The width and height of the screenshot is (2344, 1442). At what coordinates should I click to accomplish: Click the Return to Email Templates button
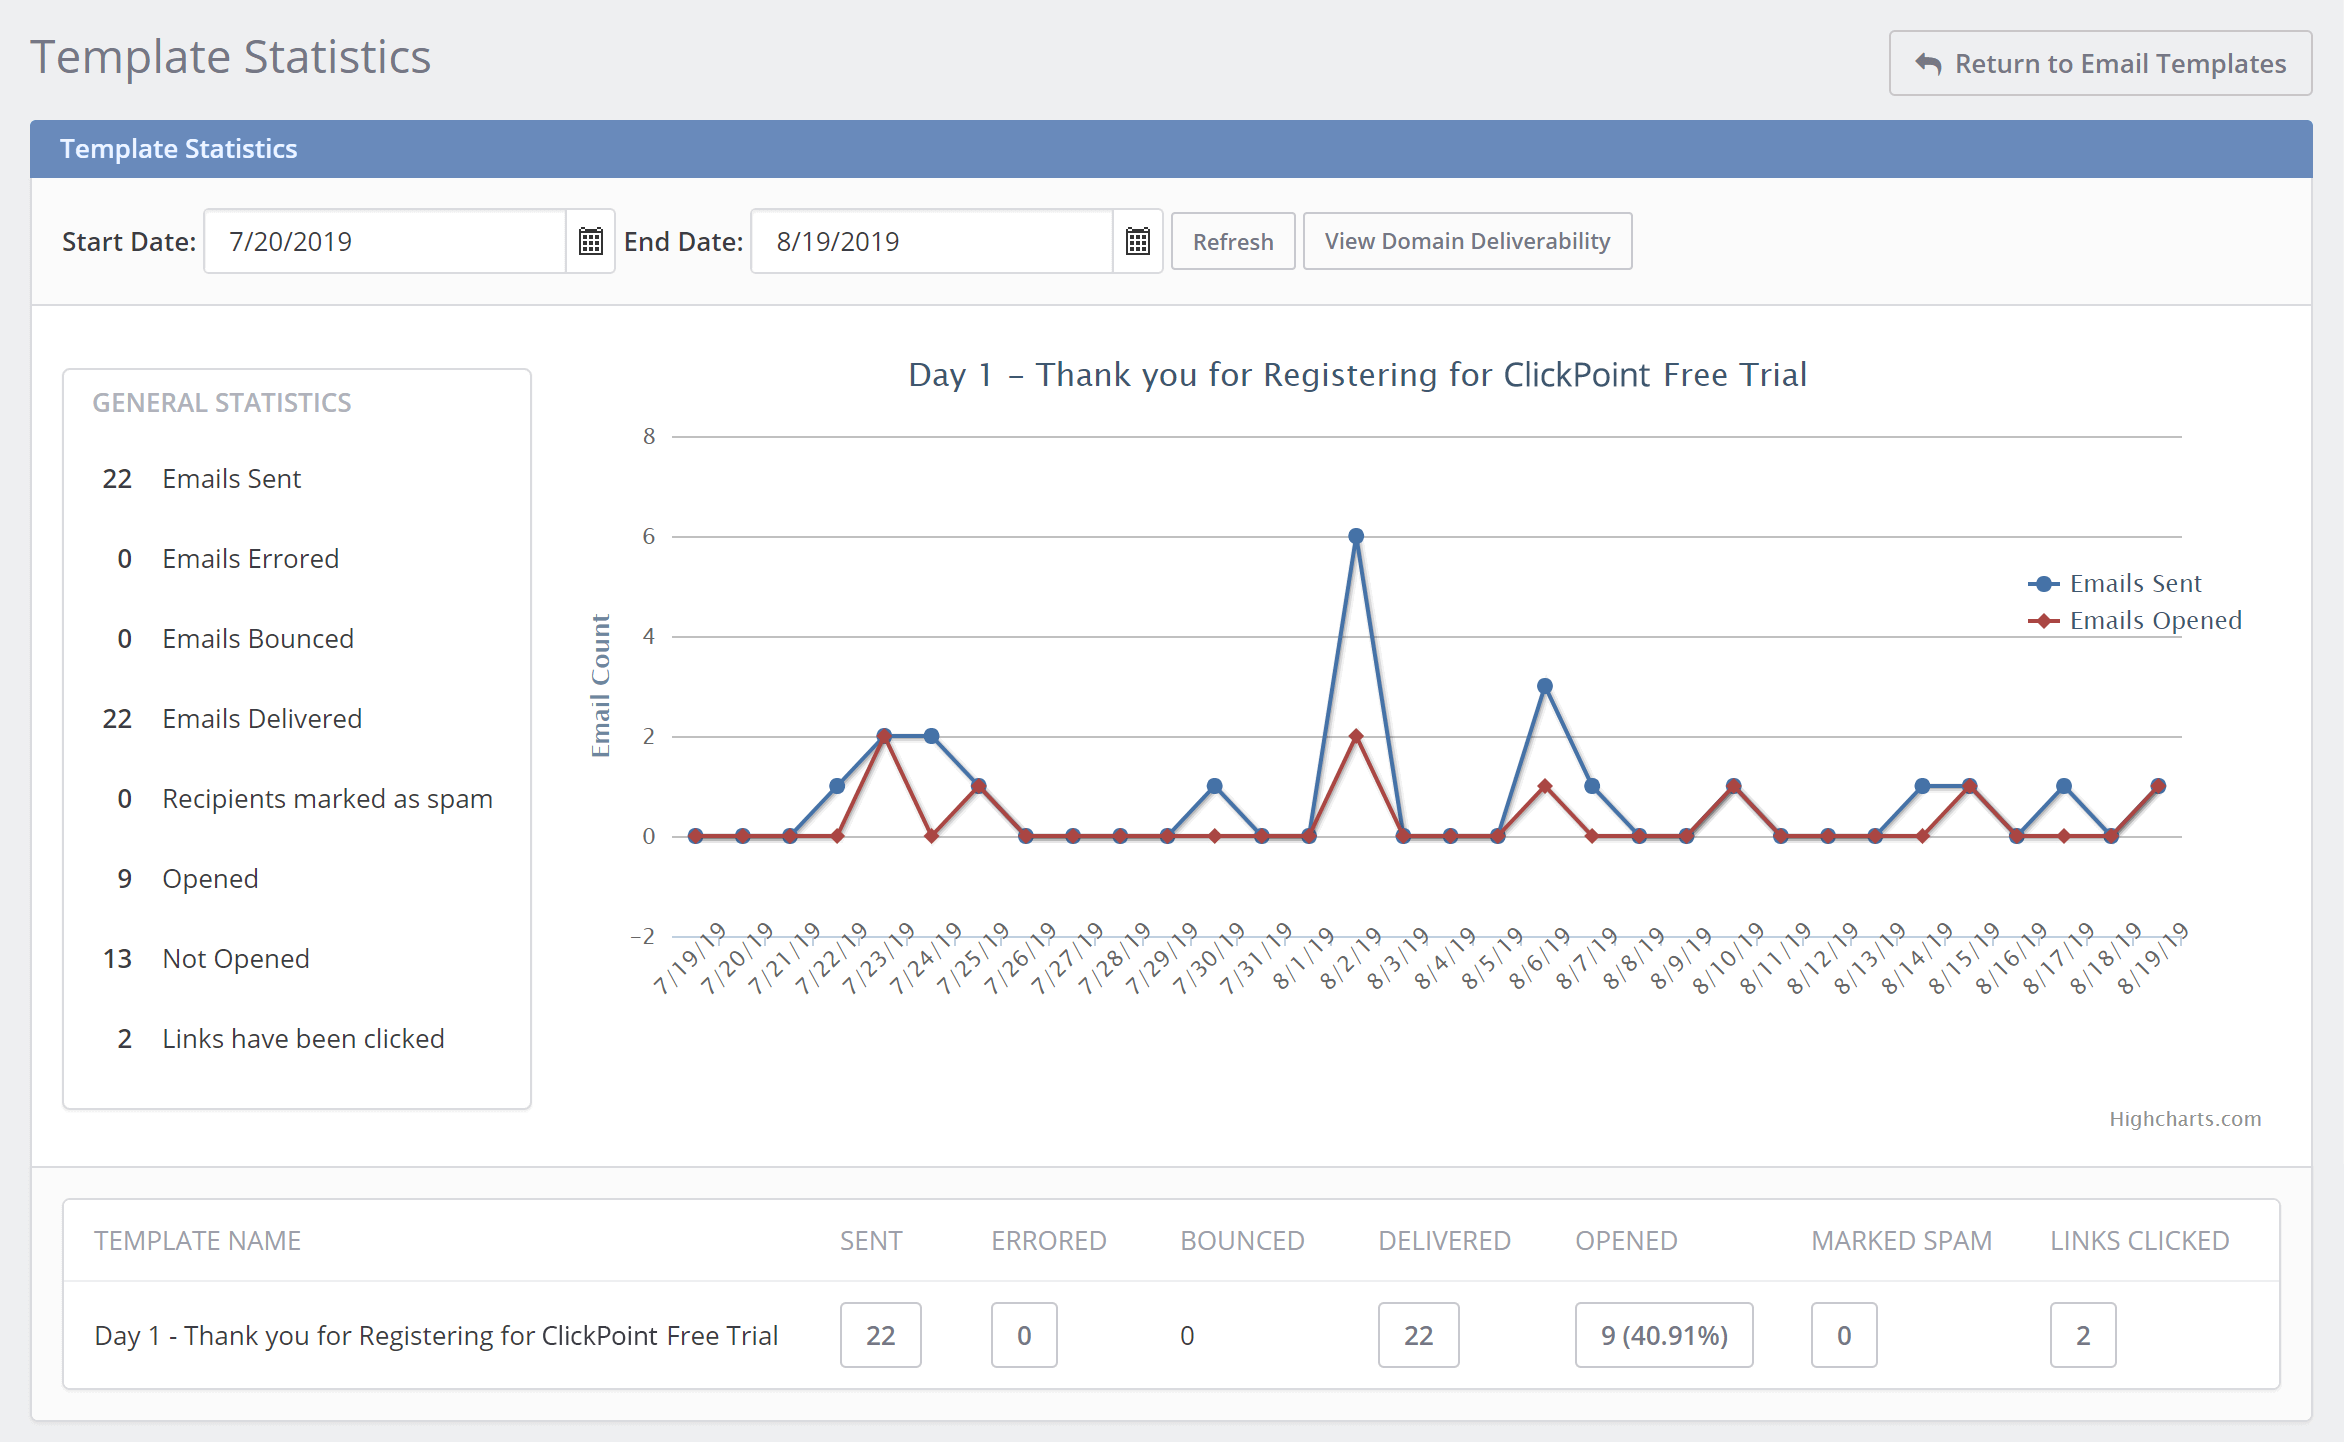tap(2100, 63)
